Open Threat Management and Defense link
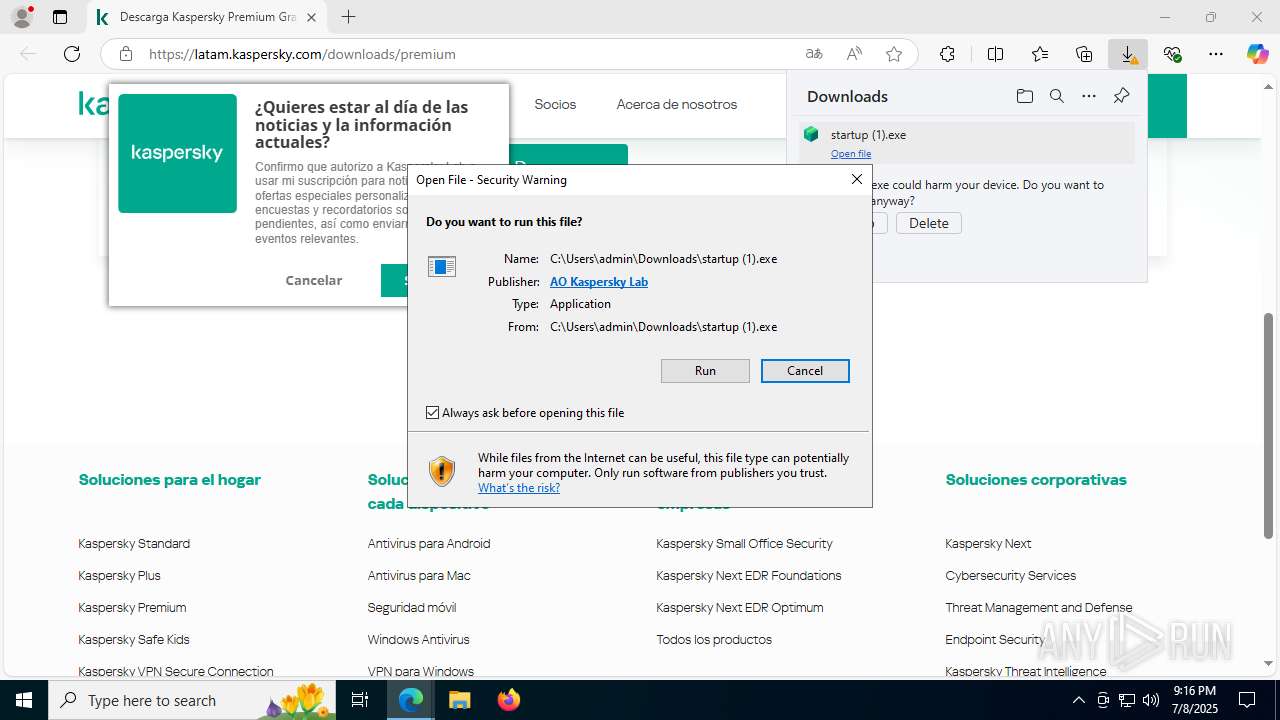1280x720 pixels. 1039,607
